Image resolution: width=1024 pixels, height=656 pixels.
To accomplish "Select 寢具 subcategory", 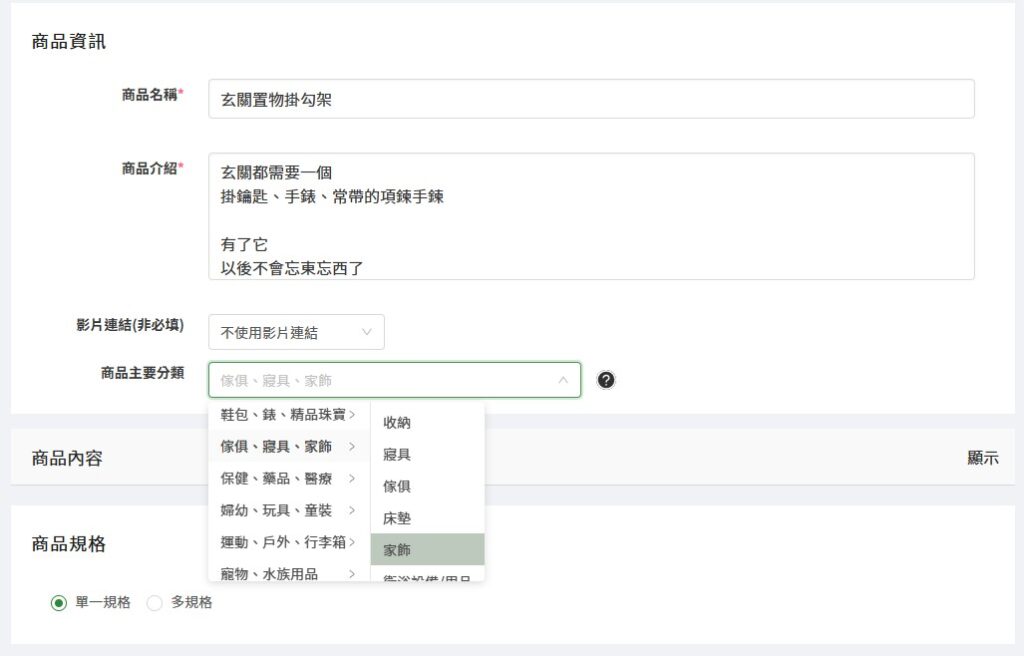I will coord(427,454).
